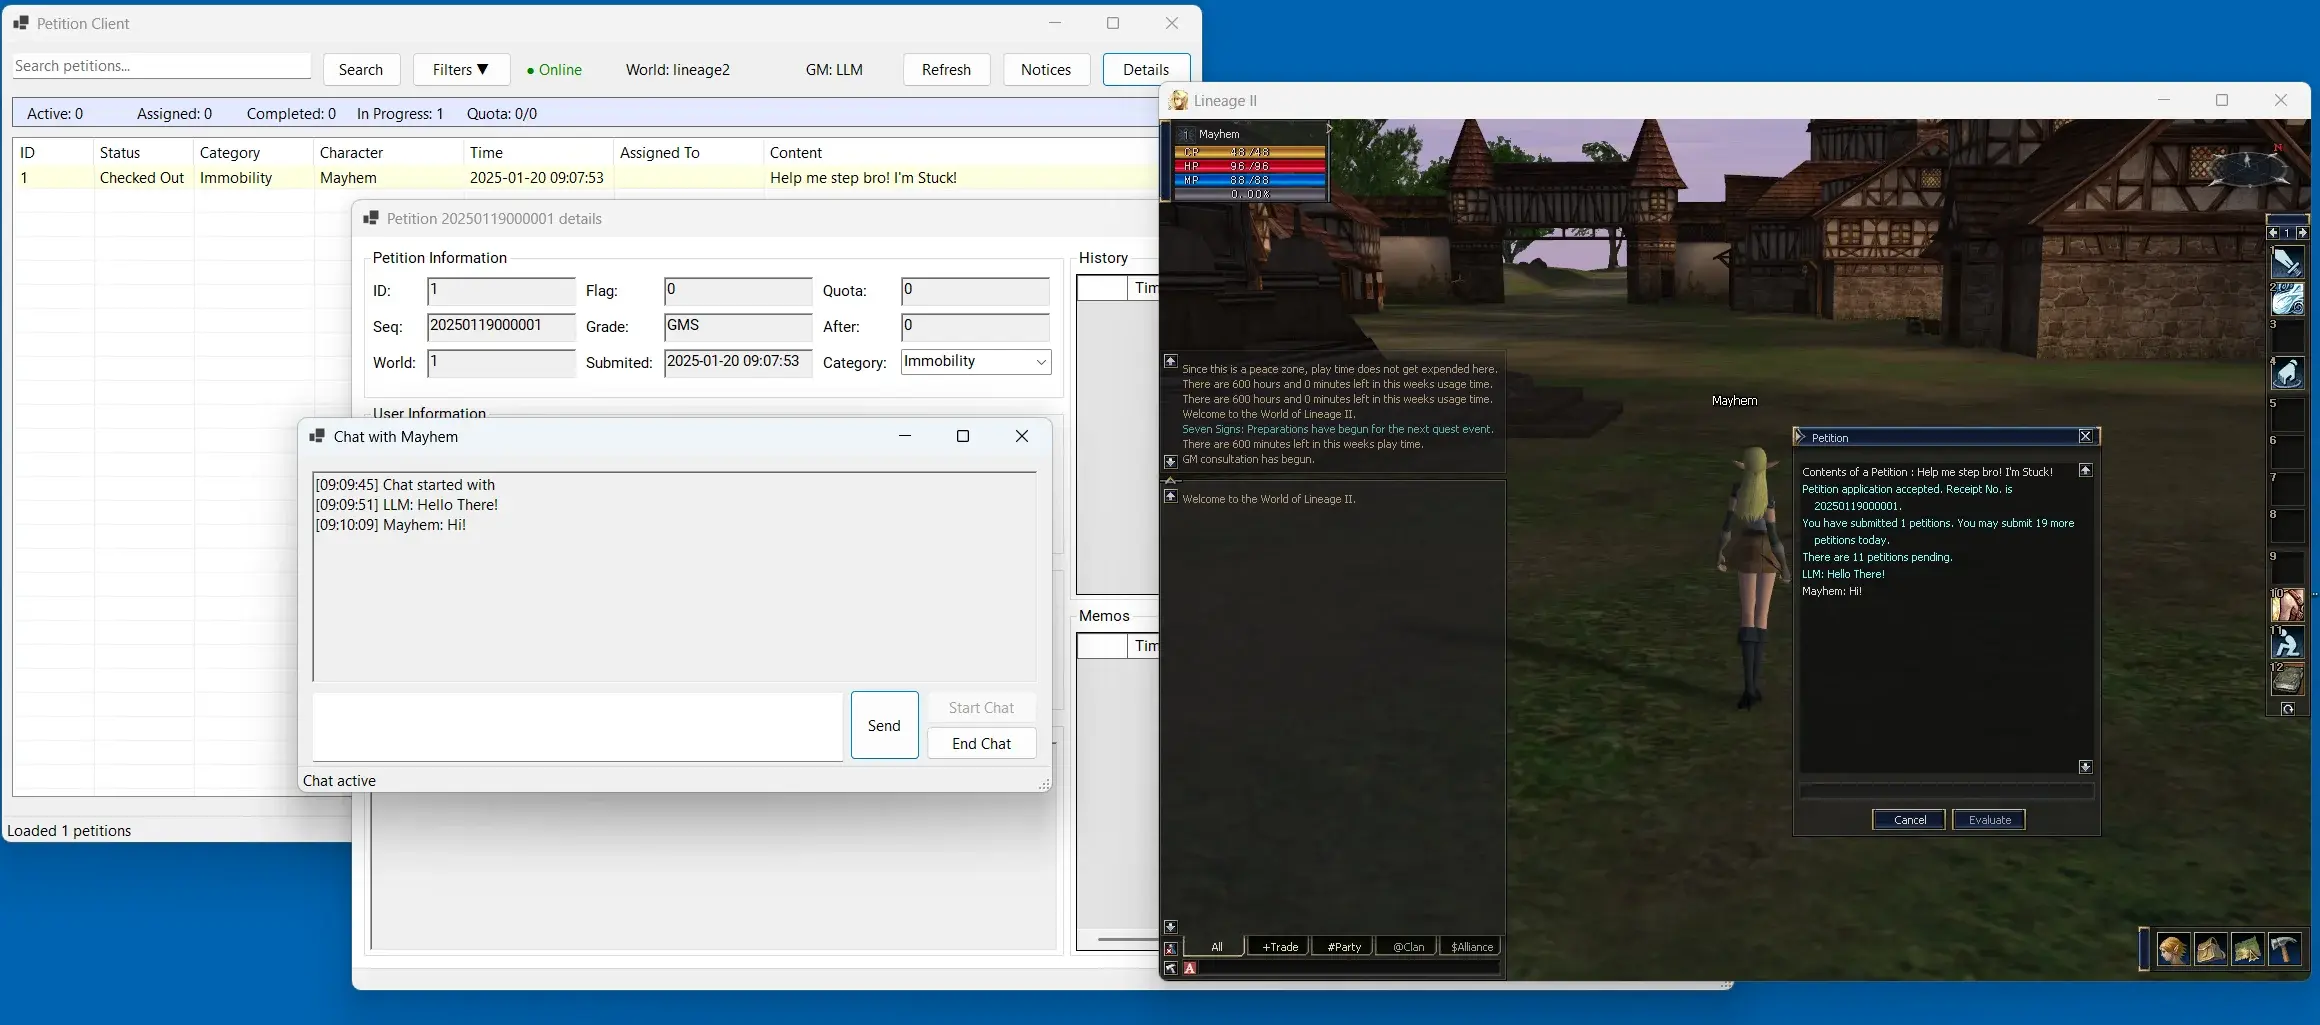The width and height of the screenshot is (2320, 1025).
Task: Use the sword attack skill in shortcut slot 1
Action: click(x=2287, y=262)
